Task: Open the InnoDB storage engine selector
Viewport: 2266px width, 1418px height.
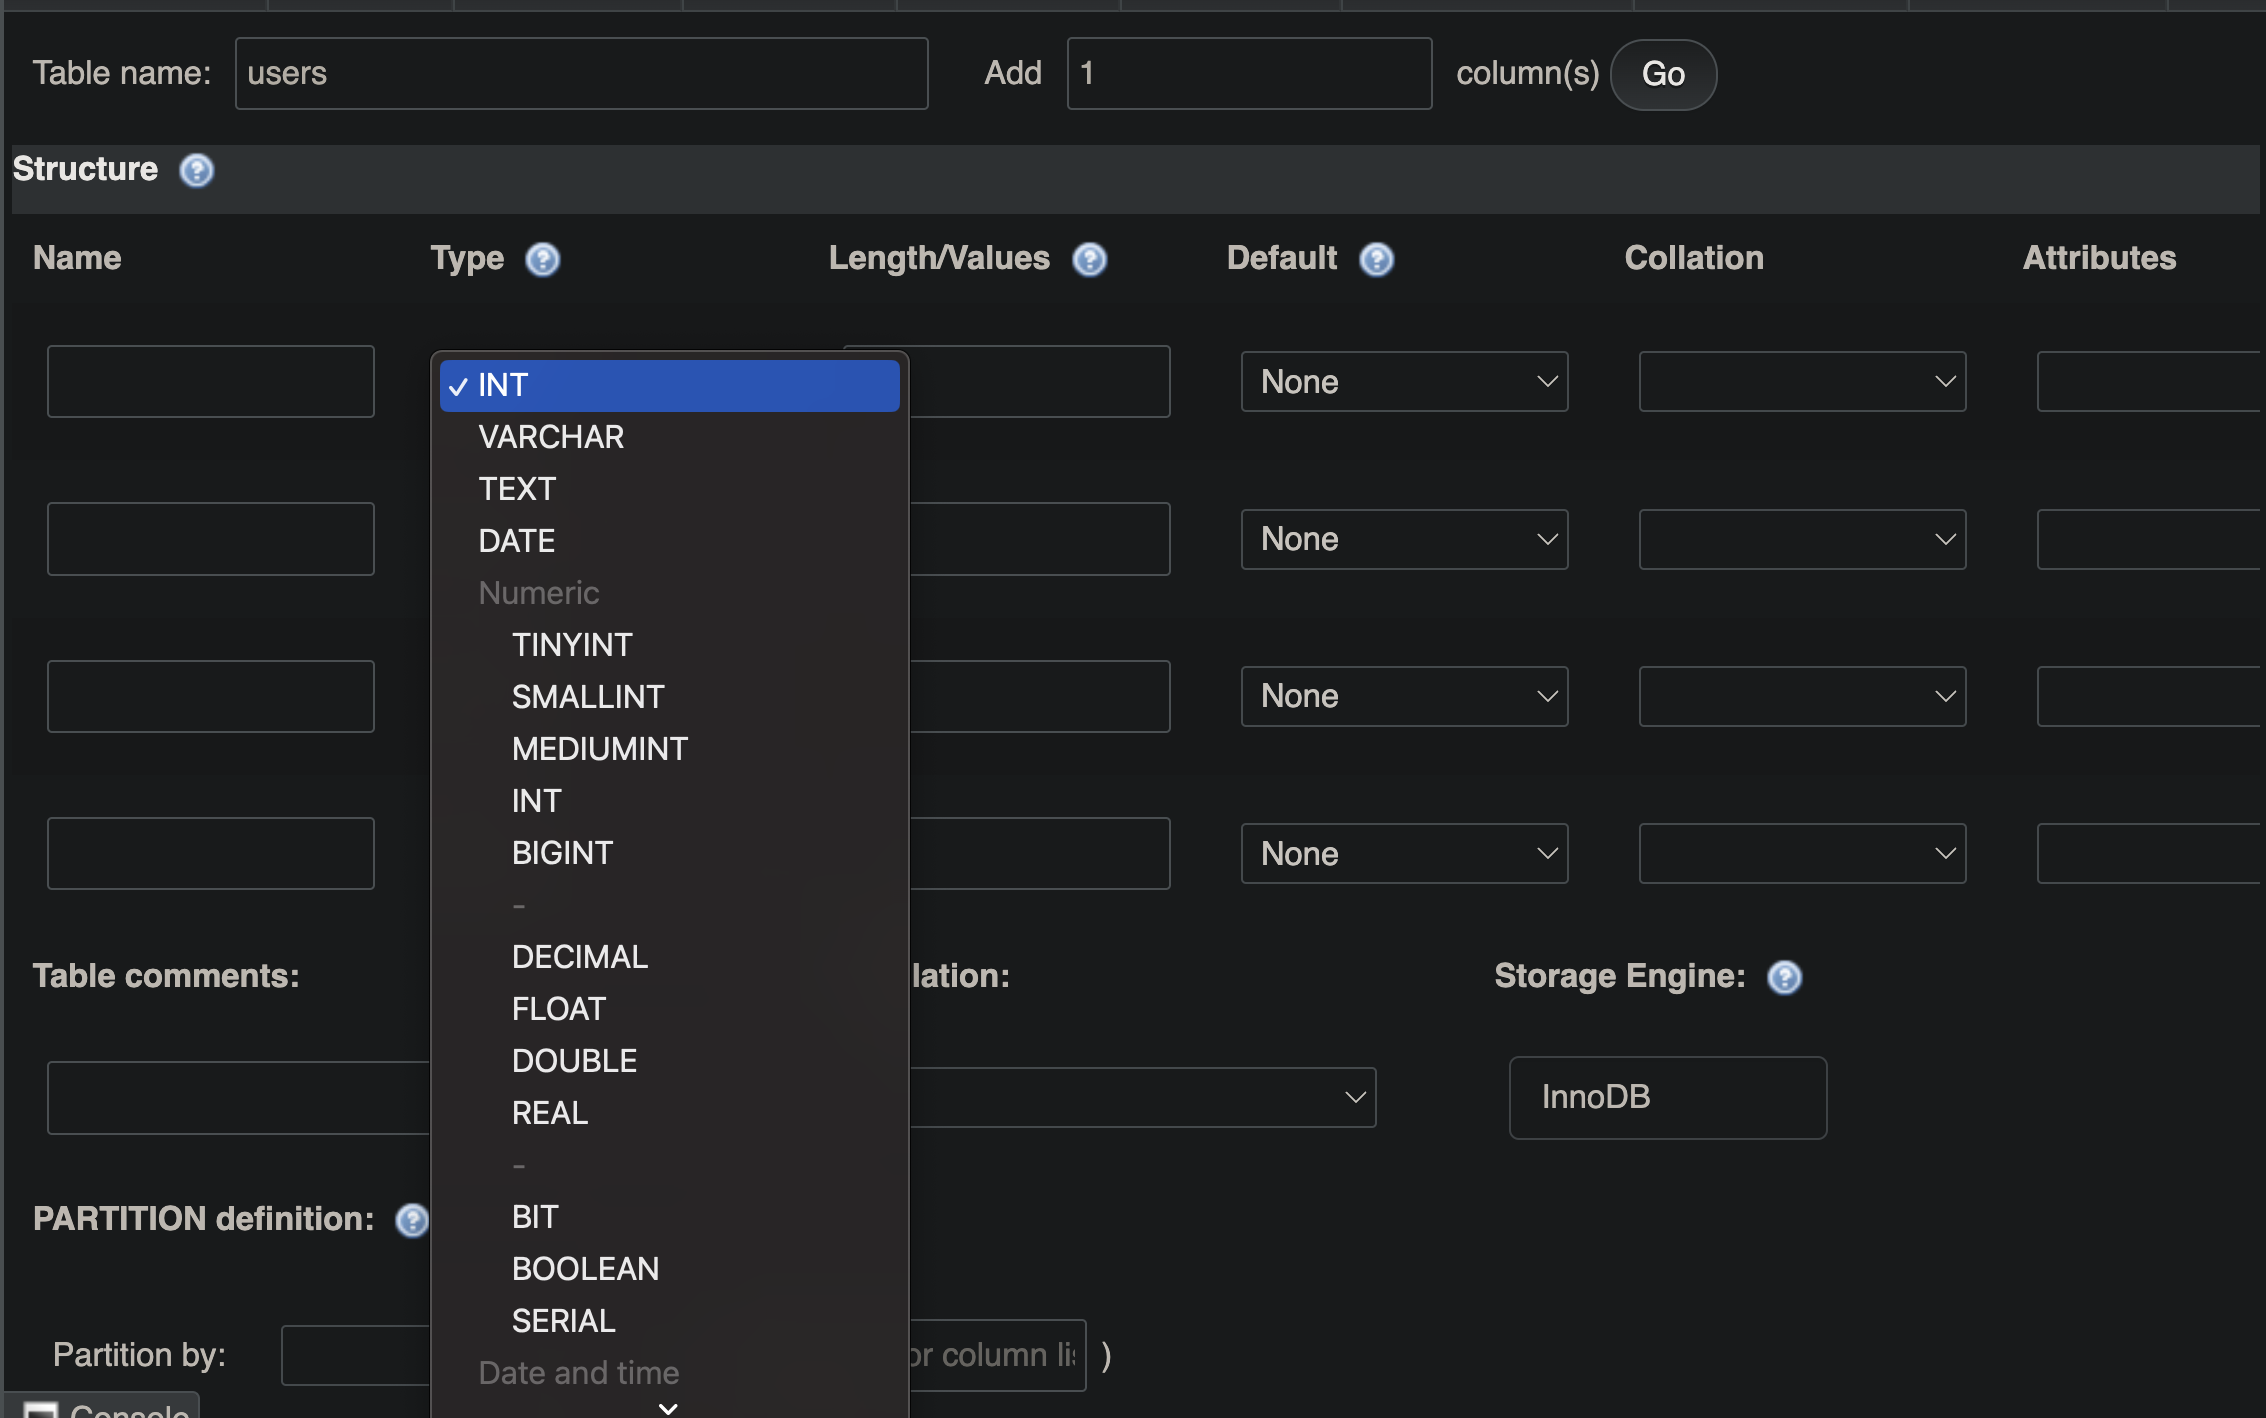Action: pyautogui.click(x=1667, y=1097)
